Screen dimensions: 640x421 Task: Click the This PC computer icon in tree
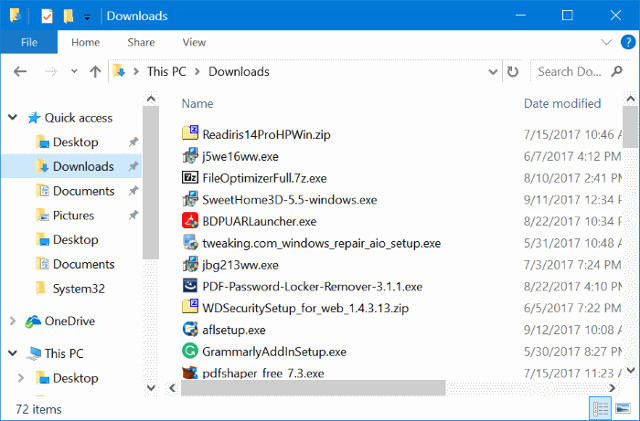tap(33, 354)
